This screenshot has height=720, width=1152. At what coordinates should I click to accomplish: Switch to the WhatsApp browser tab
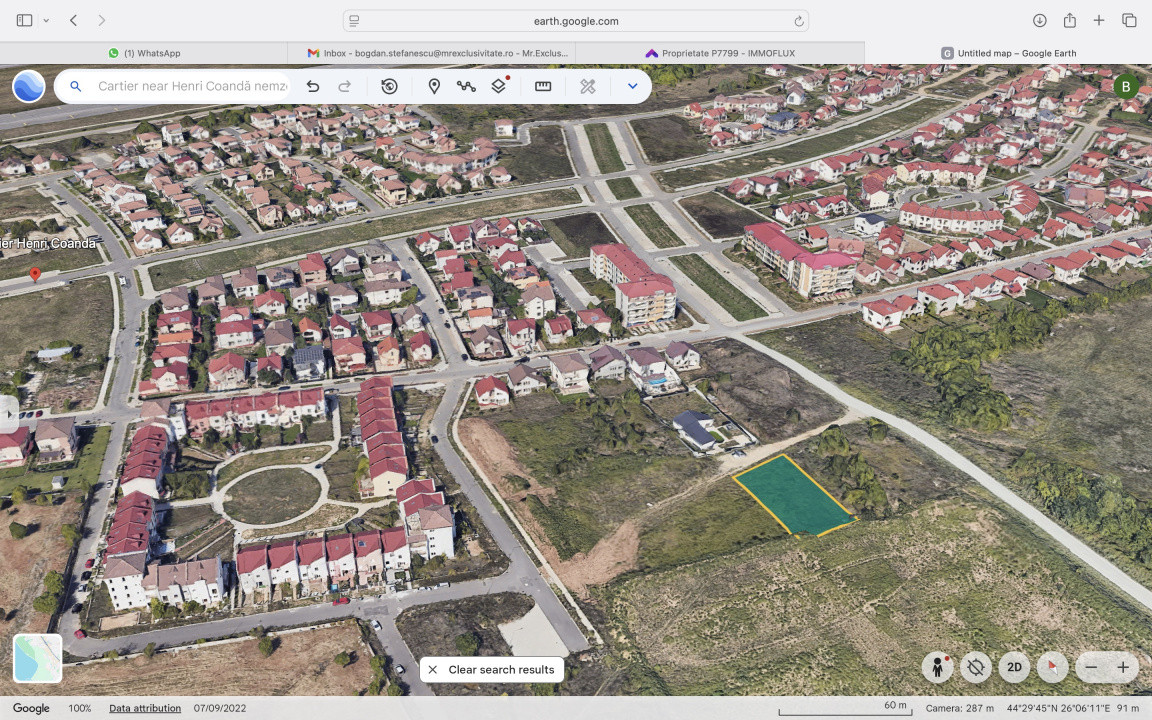click(144, 53)
